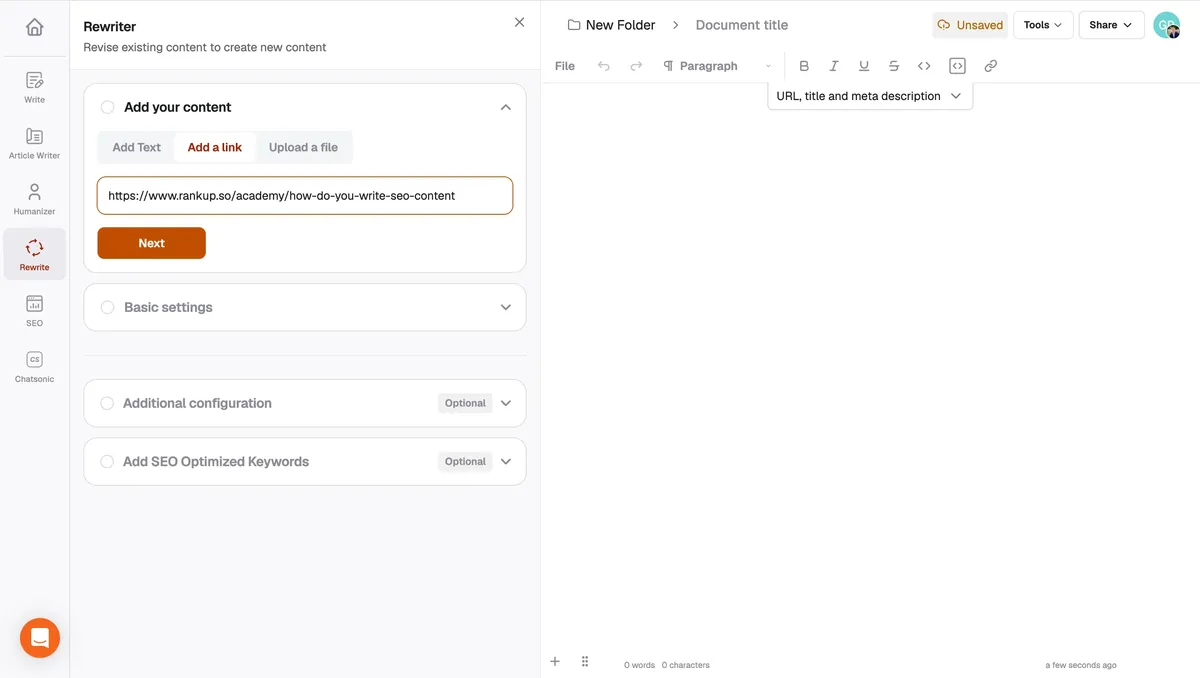Toggle the Additional configuration step circle

coord(107,403)
